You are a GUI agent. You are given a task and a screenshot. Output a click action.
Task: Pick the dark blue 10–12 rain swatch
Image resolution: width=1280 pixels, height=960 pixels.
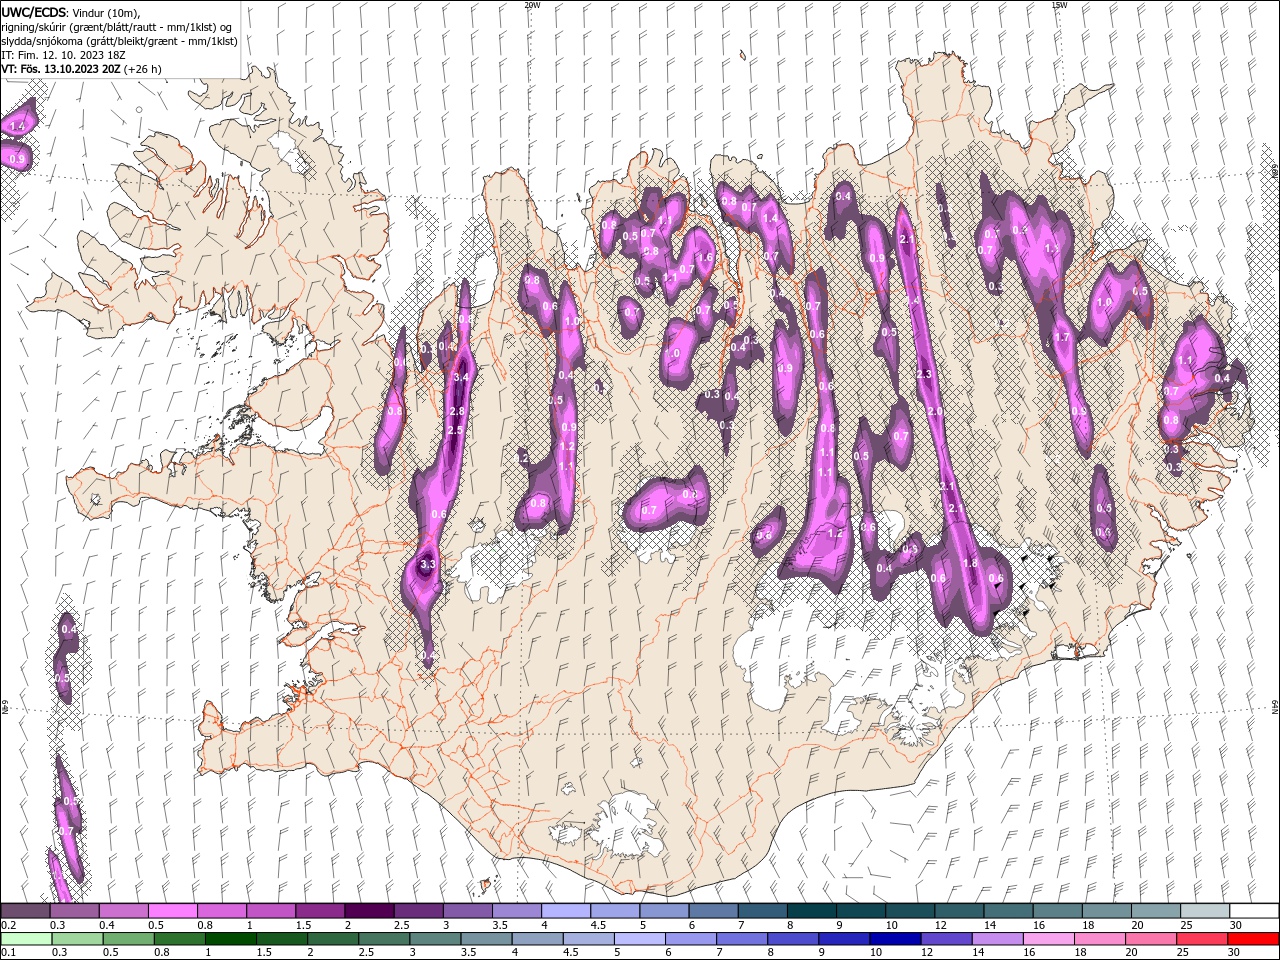point(895,939)
